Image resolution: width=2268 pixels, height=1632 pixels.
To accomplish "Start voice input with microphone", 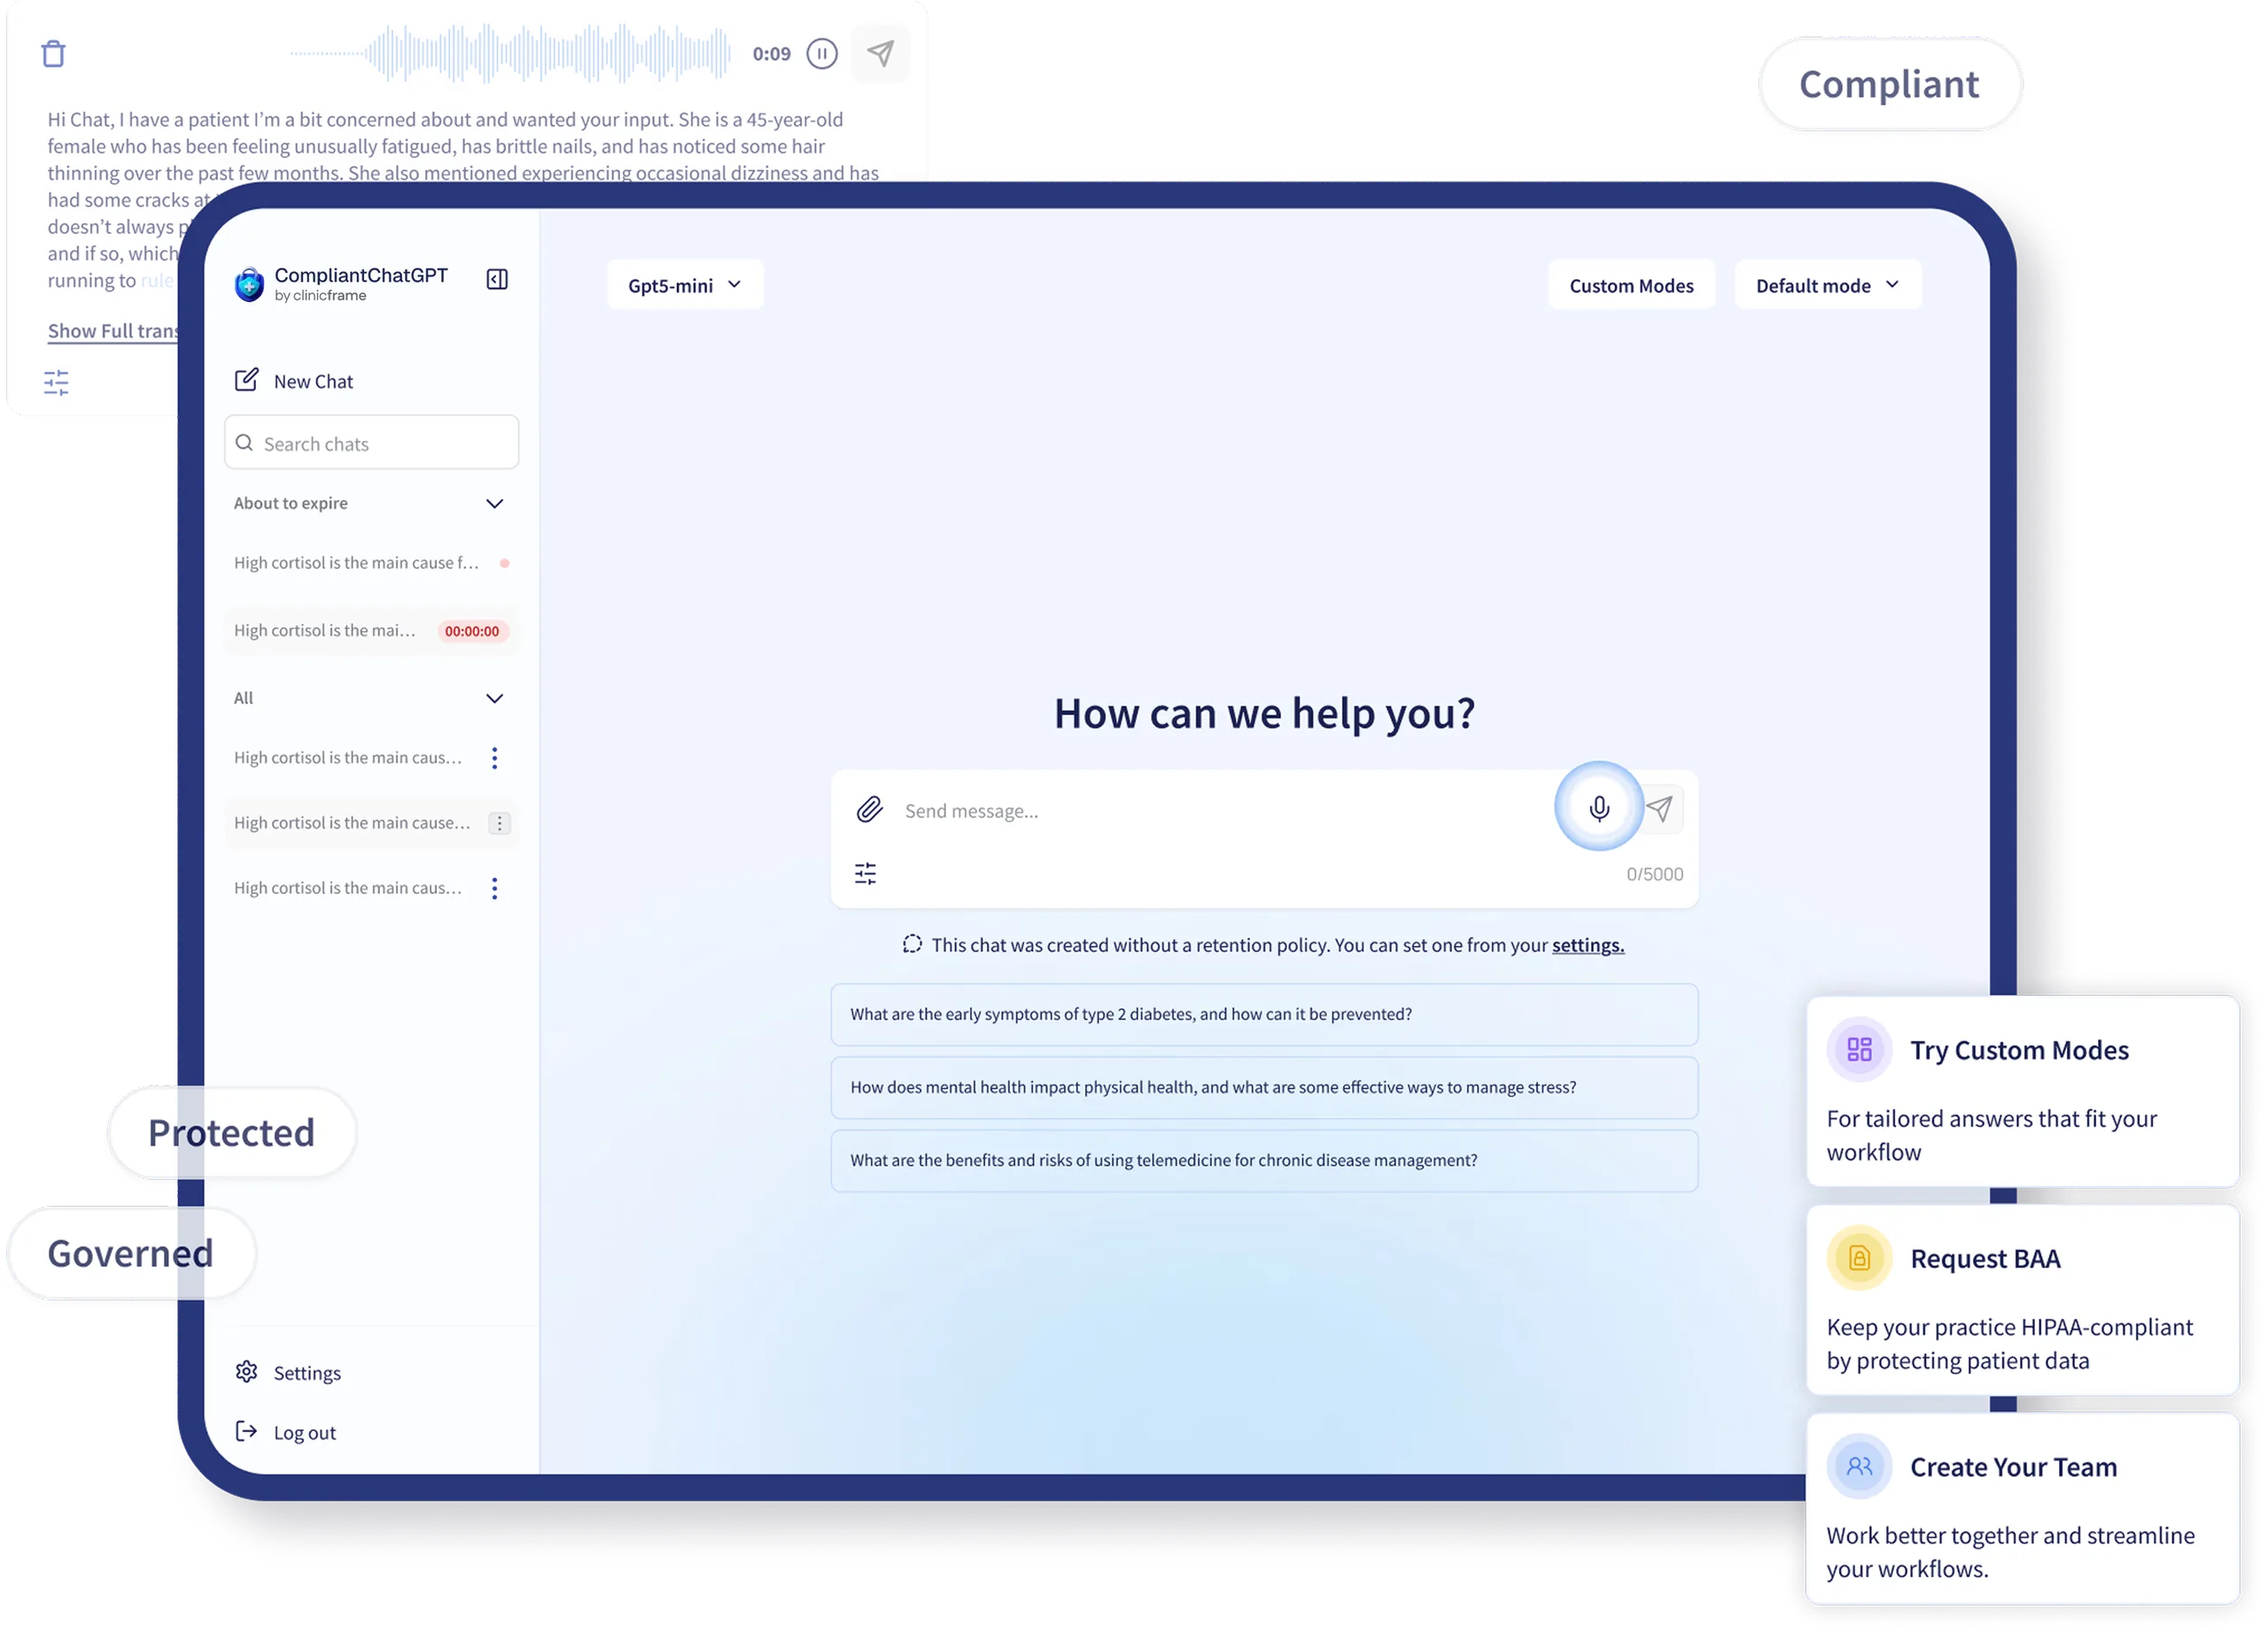I will tap(1599, 807).
